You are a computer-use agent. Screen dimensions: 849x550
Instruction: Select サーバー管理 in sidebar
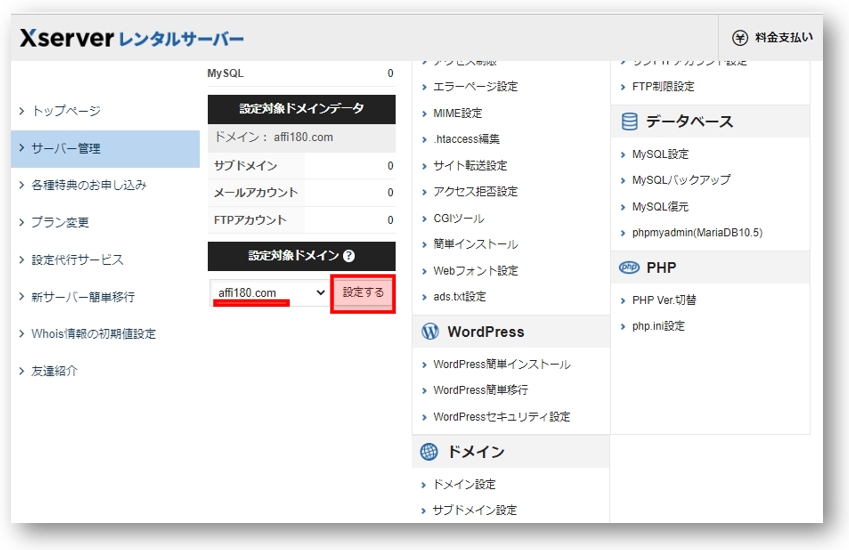pyautogui.click(x=106, y=148)
